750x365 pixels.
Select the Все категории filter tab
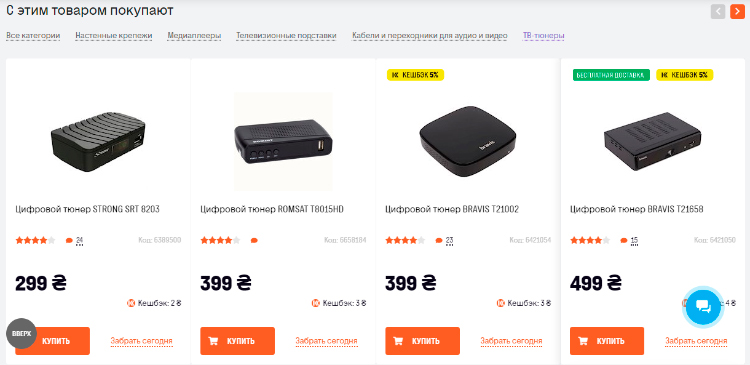33,35
